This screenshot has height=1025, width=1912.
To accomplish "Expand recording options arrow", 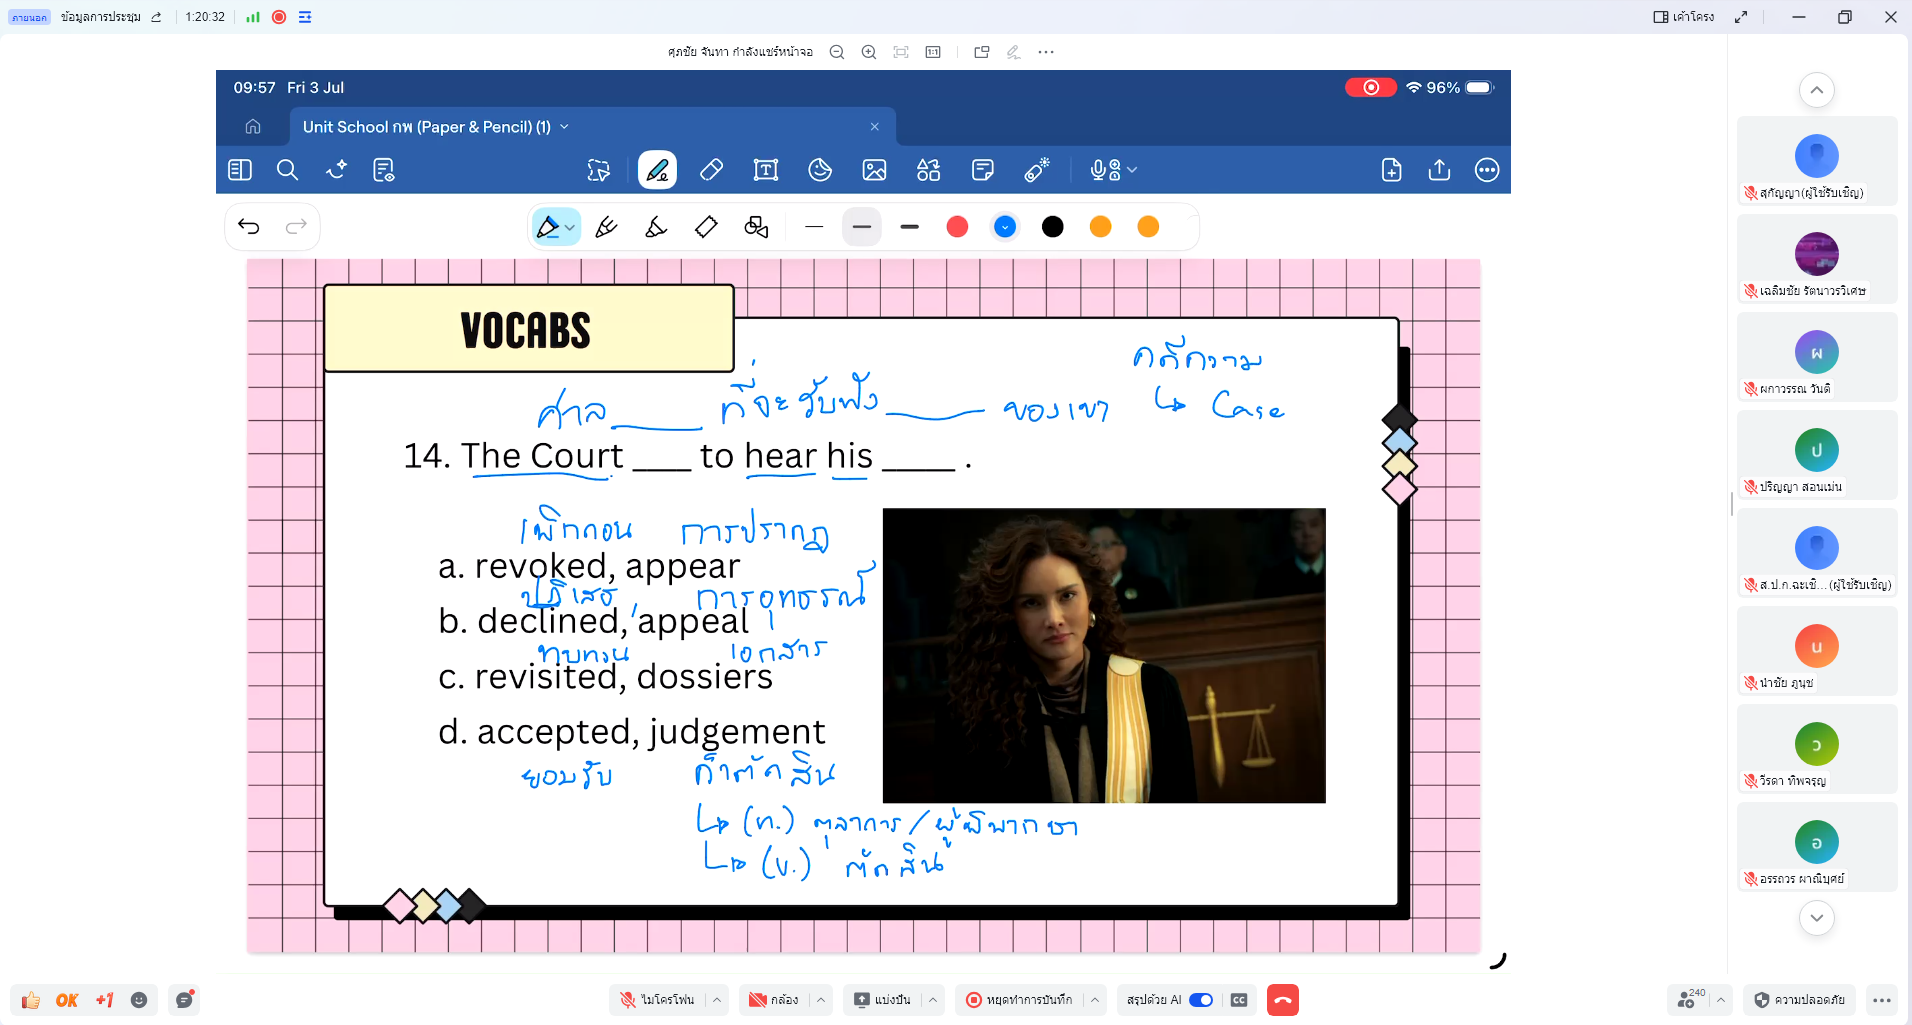I will point(1095,1000).
